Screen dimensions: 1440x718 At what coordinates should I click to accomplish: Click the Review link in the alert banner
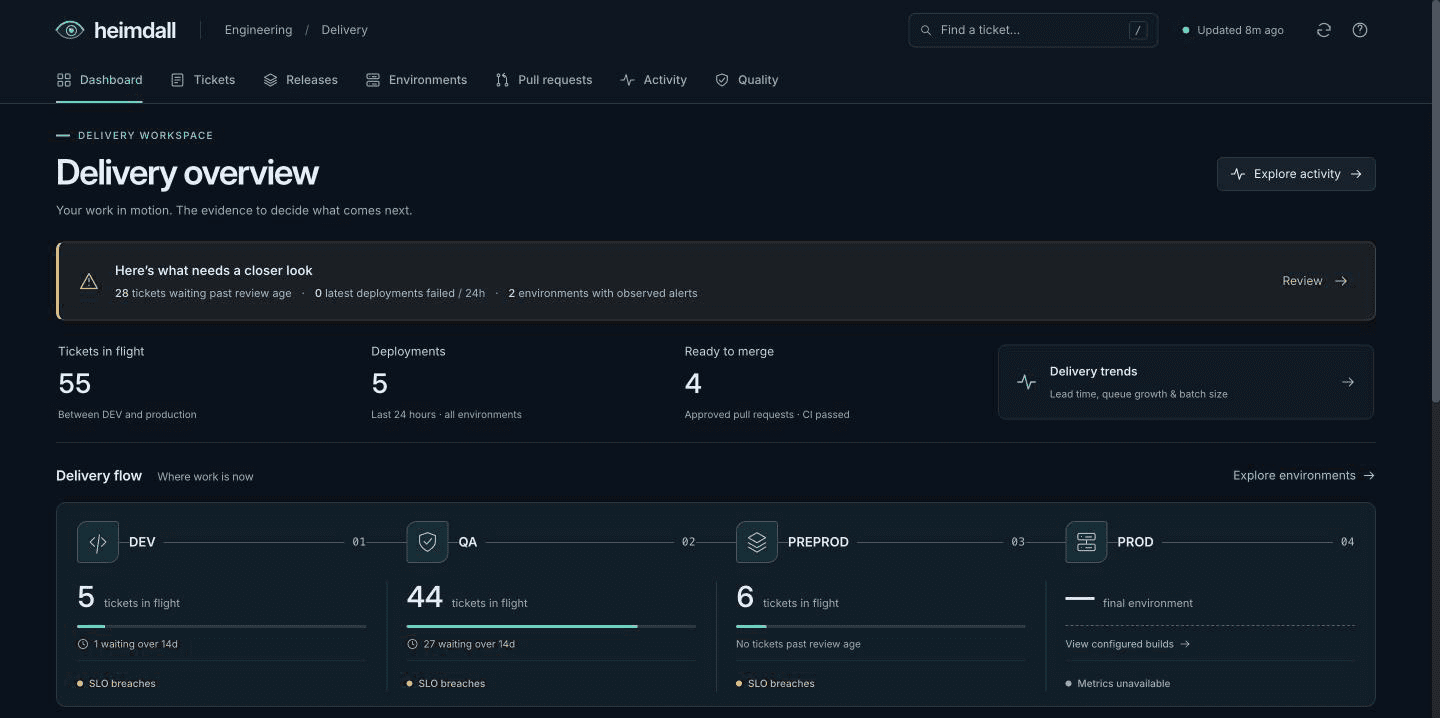pyautogui.click(x=1315, y=281)
